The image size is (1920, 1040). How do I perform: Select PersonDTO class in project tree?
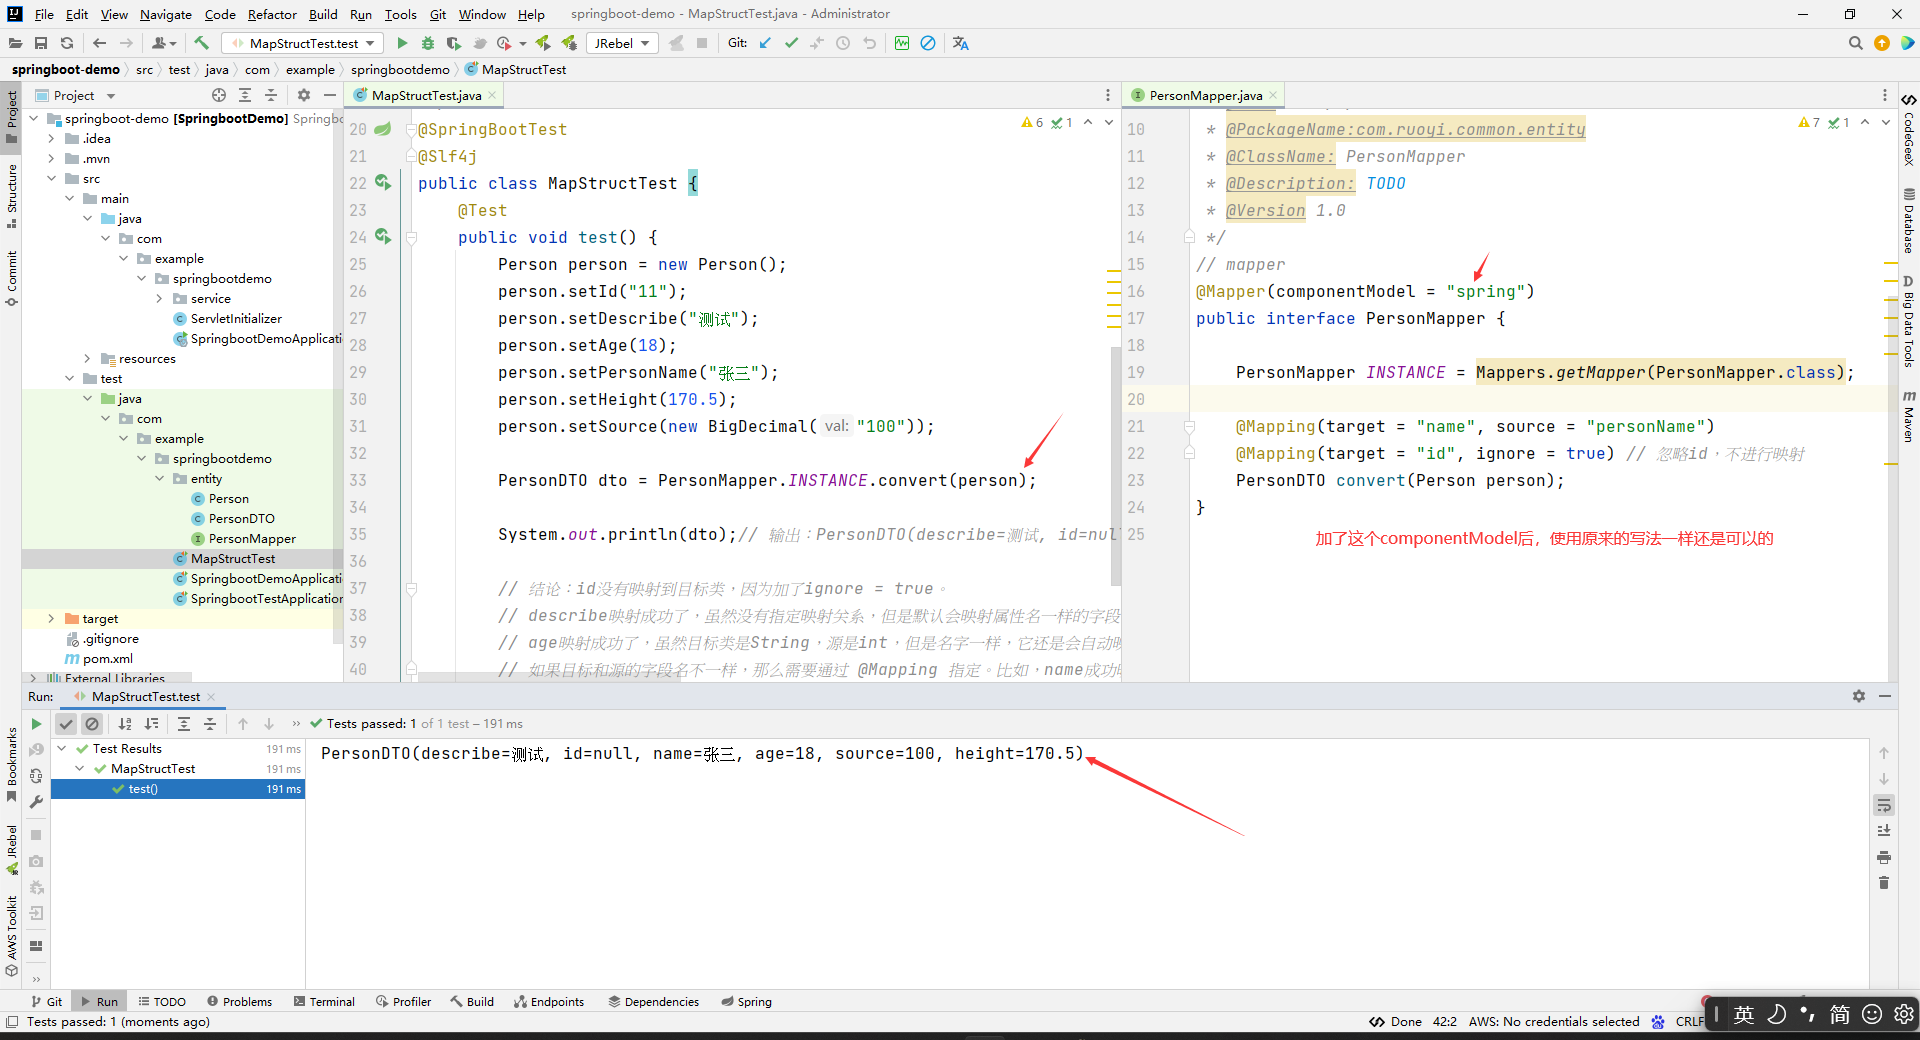[x=242, y=519]
